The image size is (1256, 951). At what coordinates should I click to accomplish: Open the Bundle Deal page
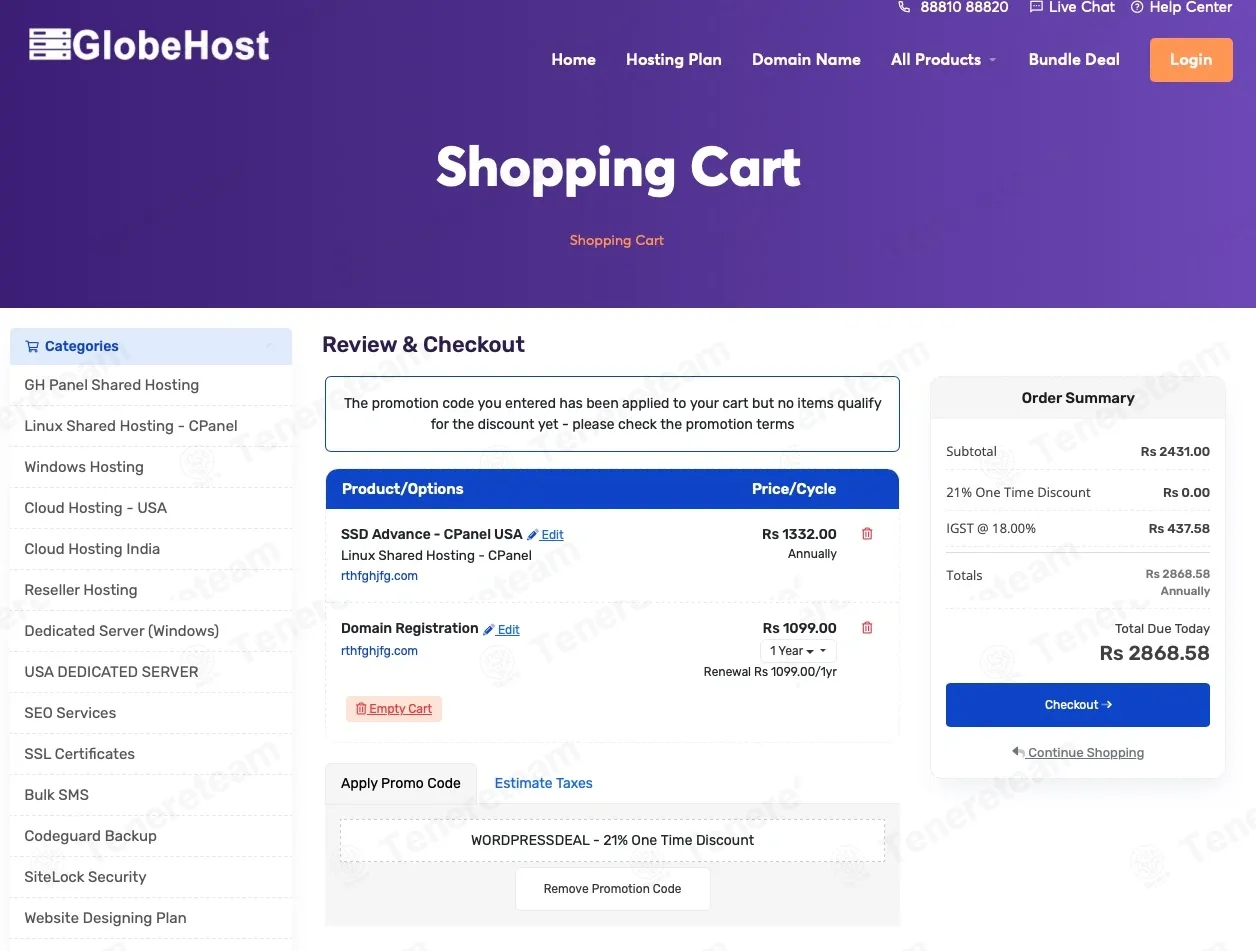pyautogui.click(x=1074, y=60)
